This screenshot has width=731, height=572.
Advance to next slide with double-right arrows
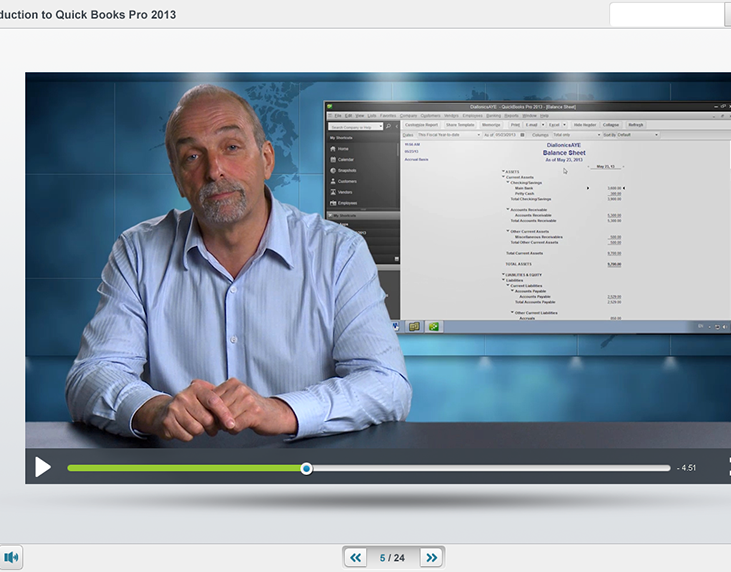click(432, 558)
